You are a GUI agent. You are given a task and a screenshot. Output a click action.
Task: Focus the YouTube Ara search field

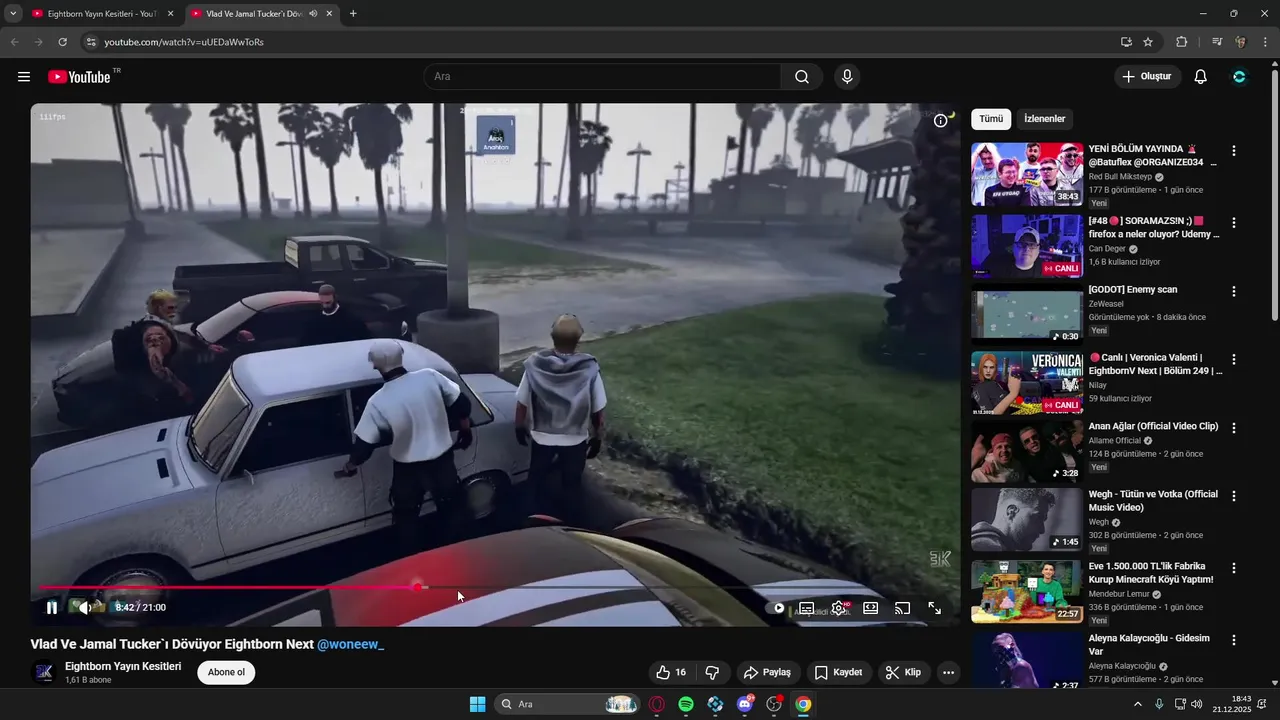pyautogui.click(x=602, y=77)
